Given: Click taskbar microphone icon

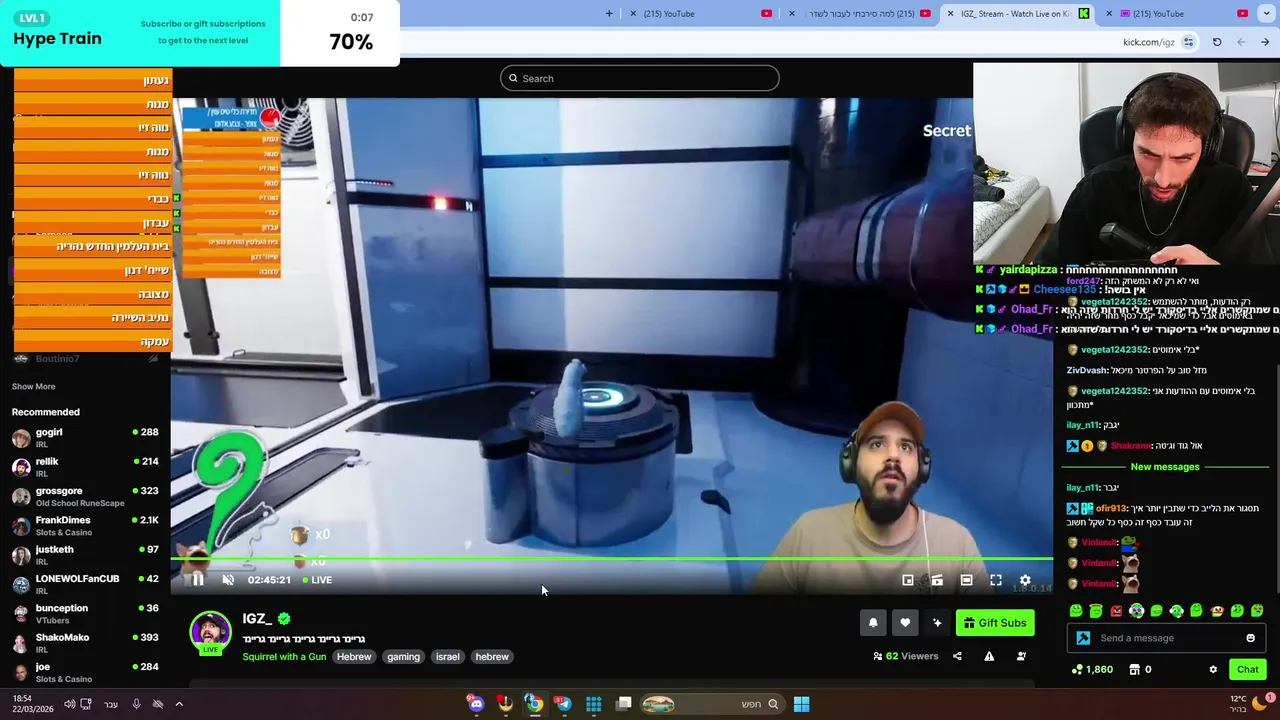Looking at the screenshot, I should click(x=137, y=704).
